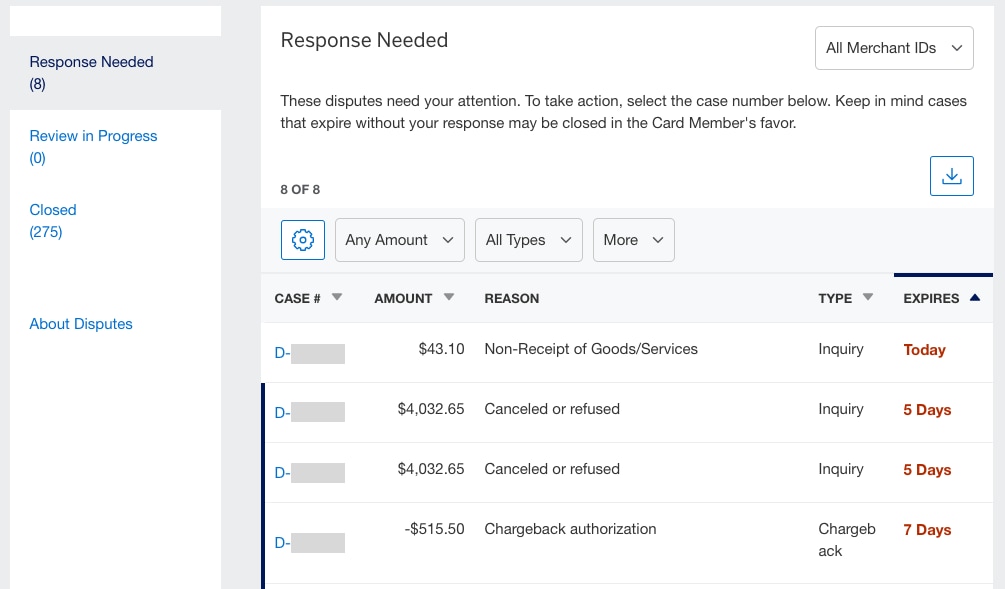Open the About Disputes link

pyautogui.click(x=81, y=324)
